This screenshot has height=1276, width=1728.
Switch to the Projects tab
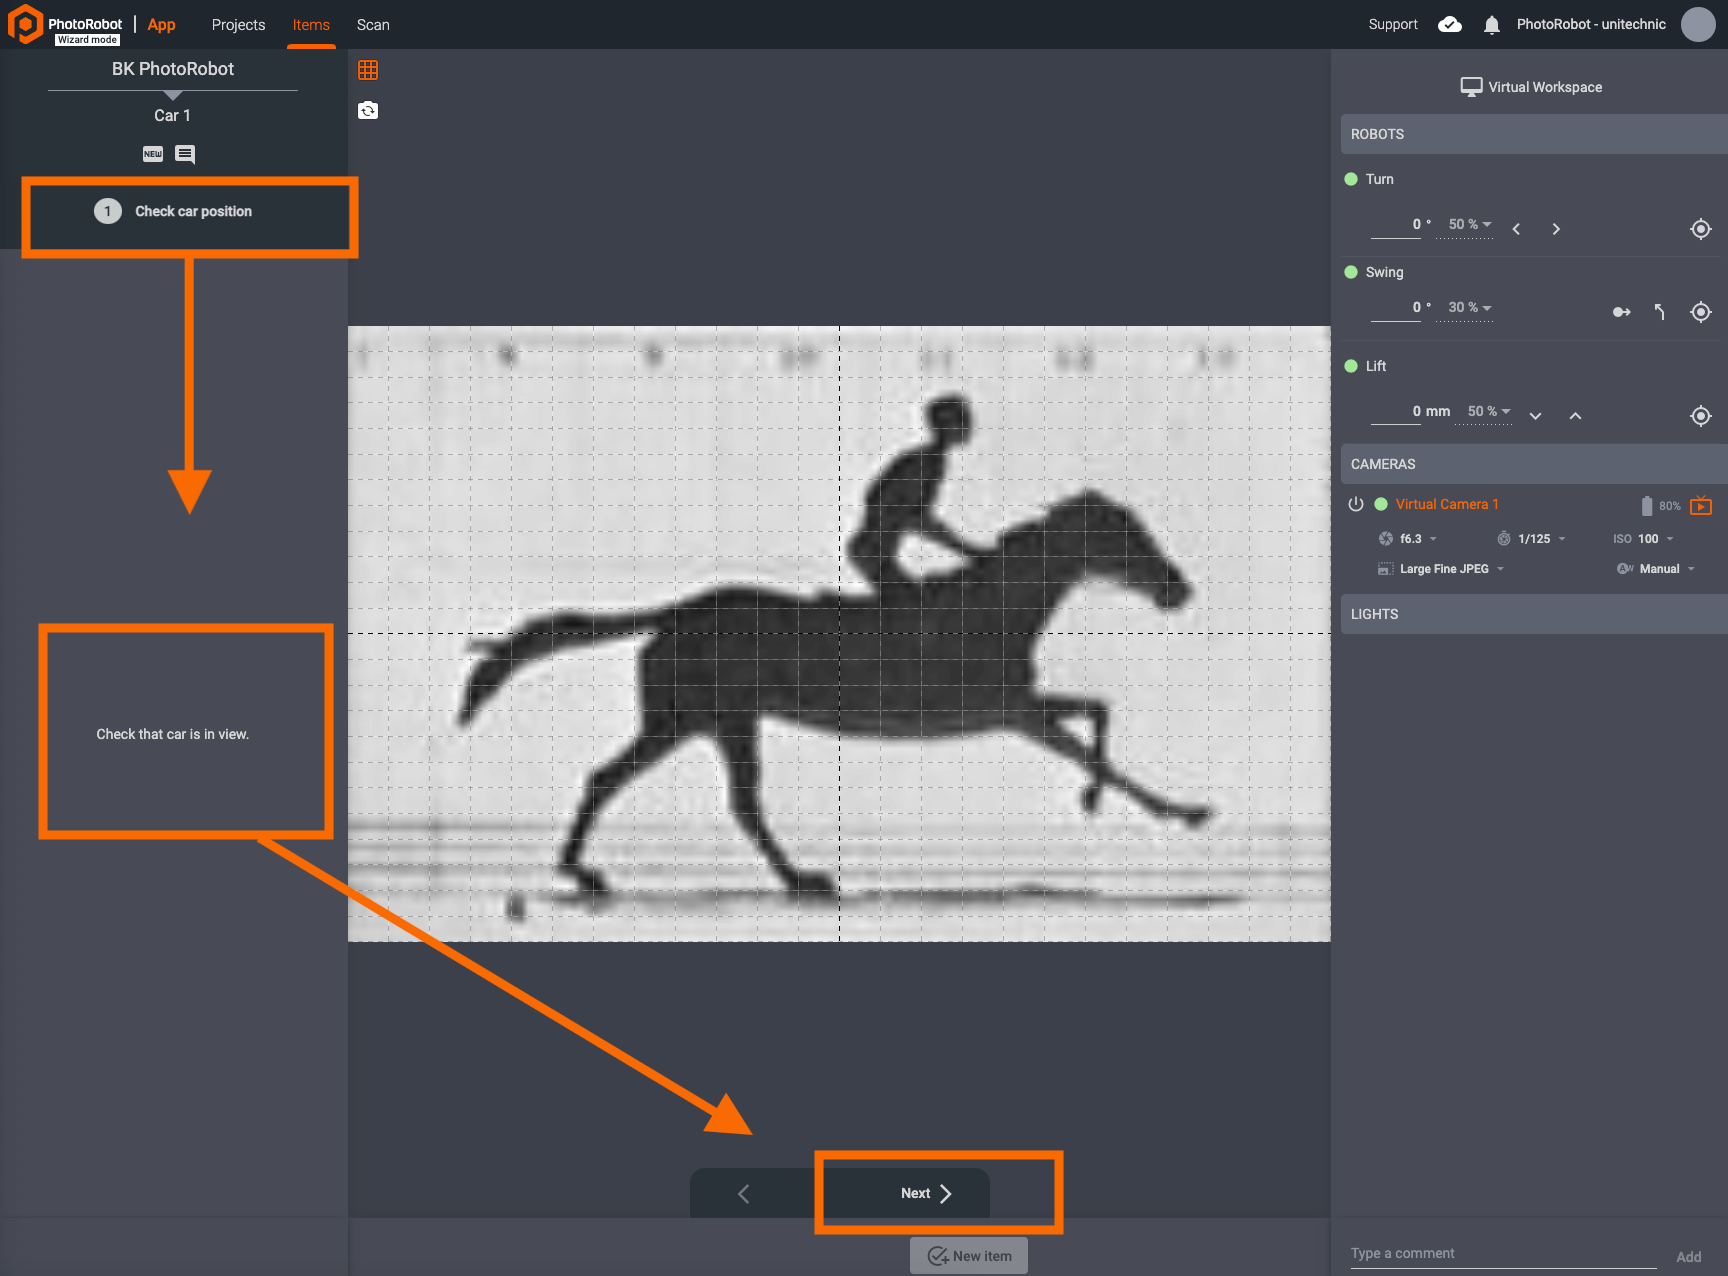[237, 24]
